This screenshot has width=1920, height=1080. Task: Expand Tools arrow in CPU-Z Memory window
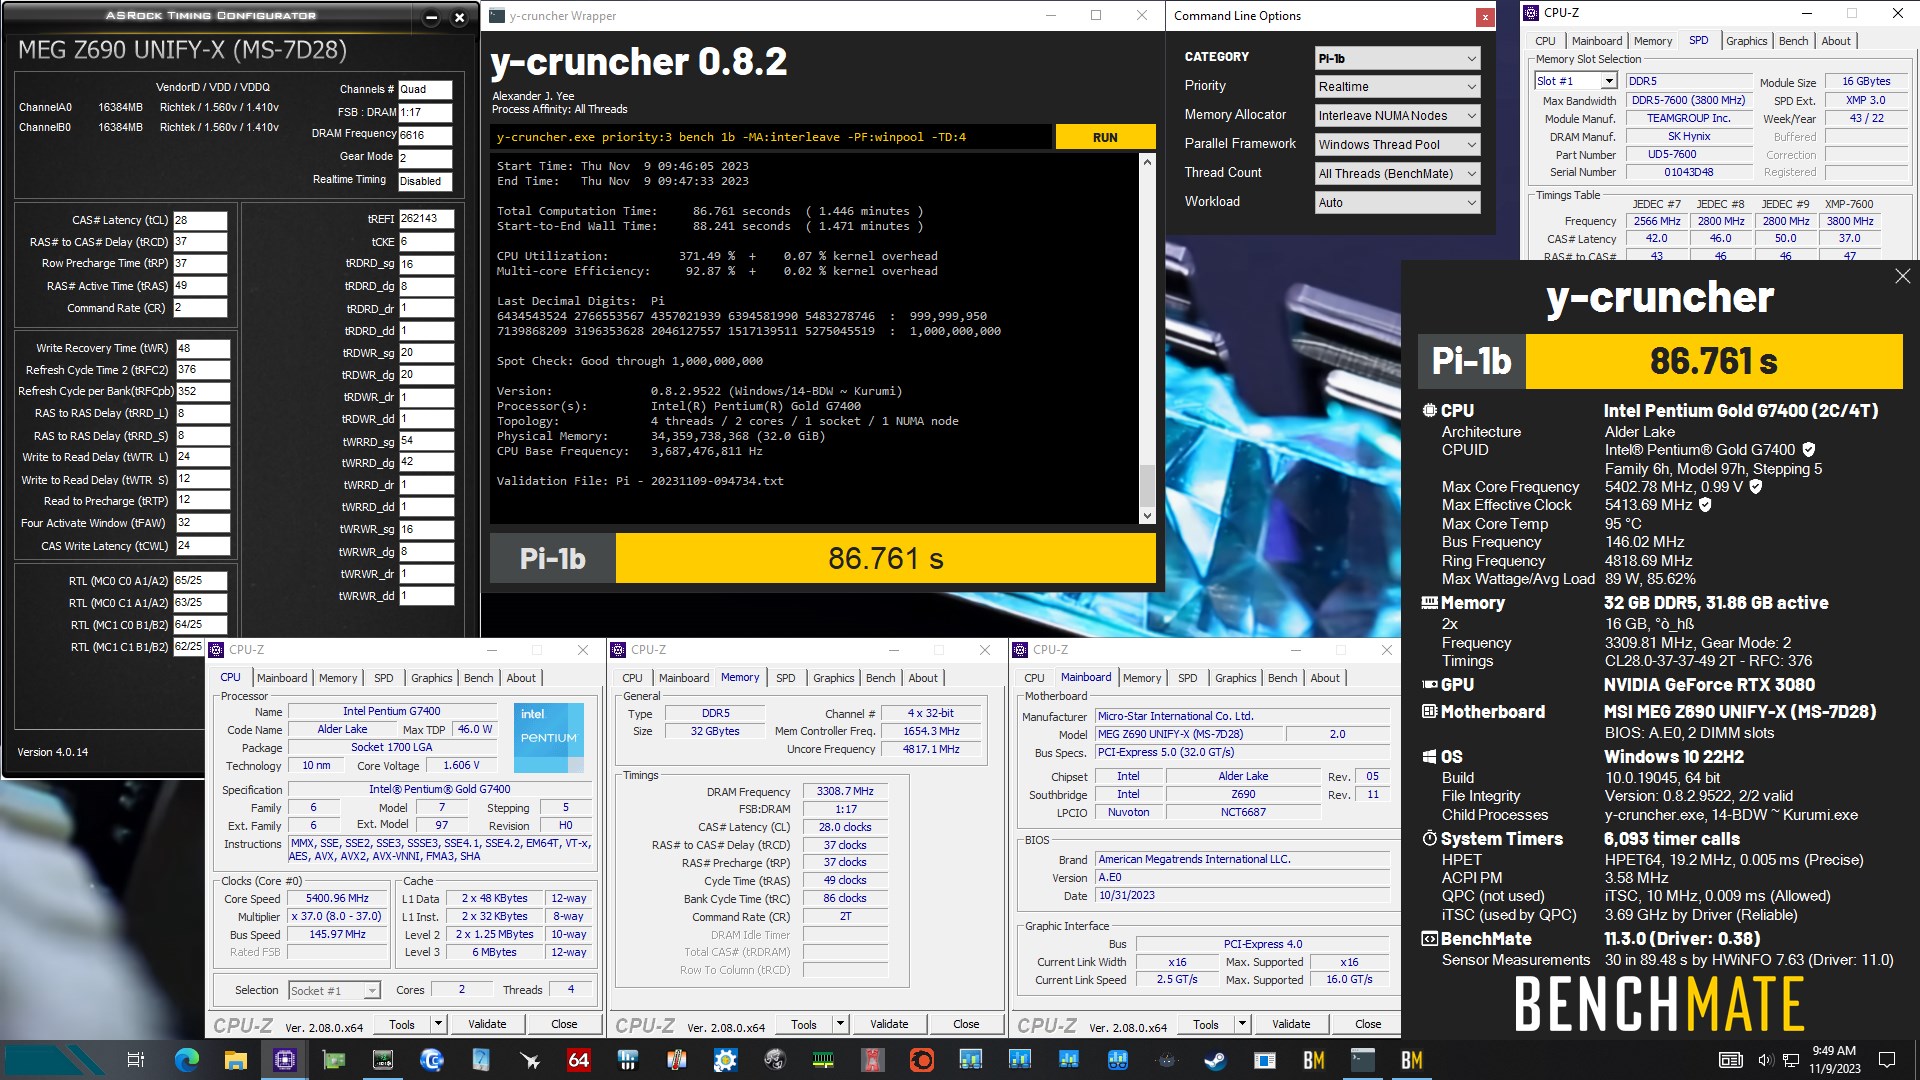[840, 1024]
